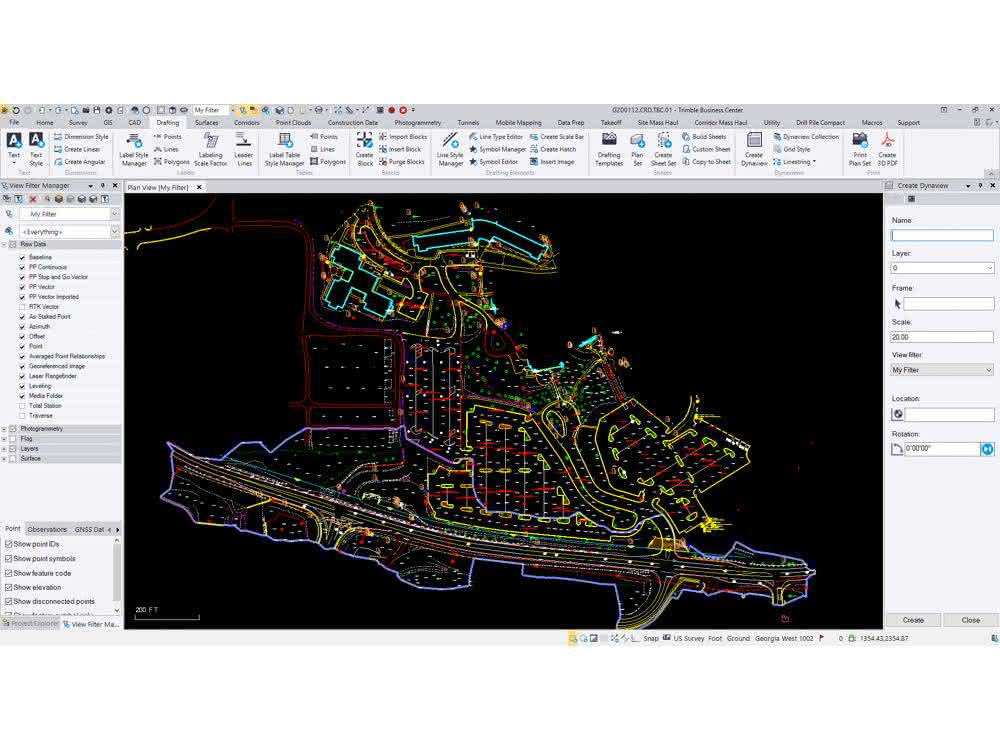Select the Create Angular dimension tool
This screenshot has height=750, width=1000.
point(80,162)
